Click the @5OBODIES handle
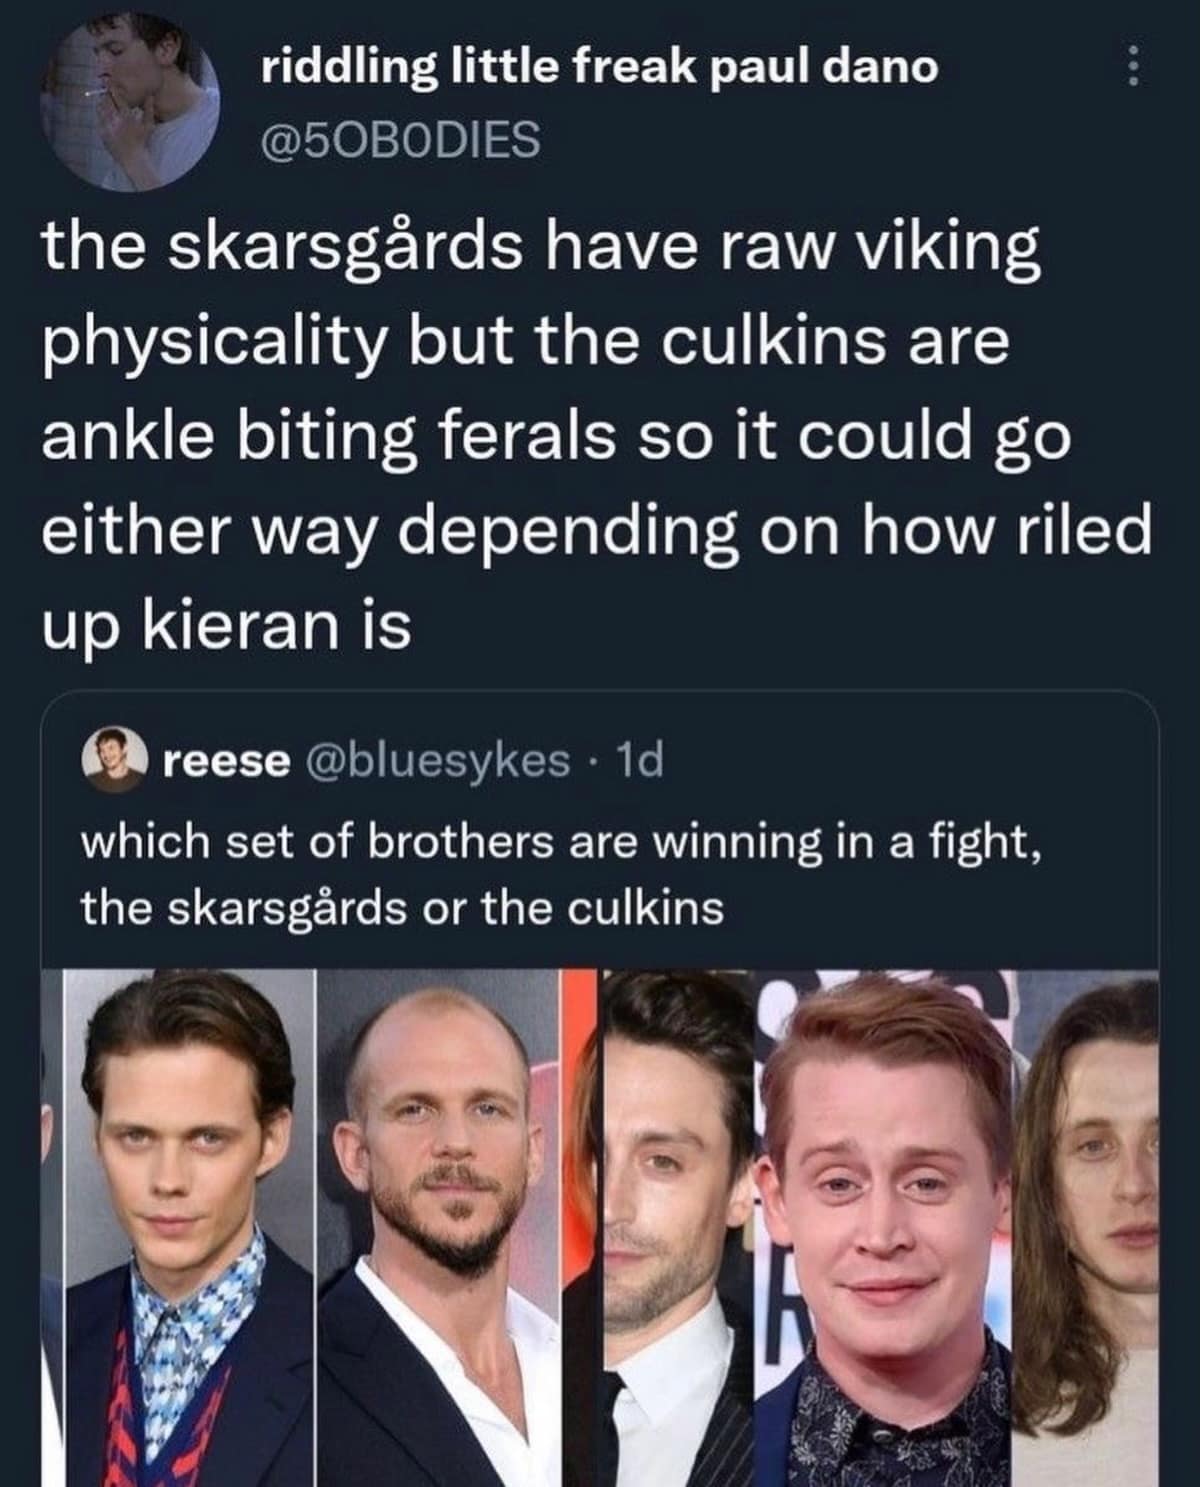 click(x=400, y=139)
